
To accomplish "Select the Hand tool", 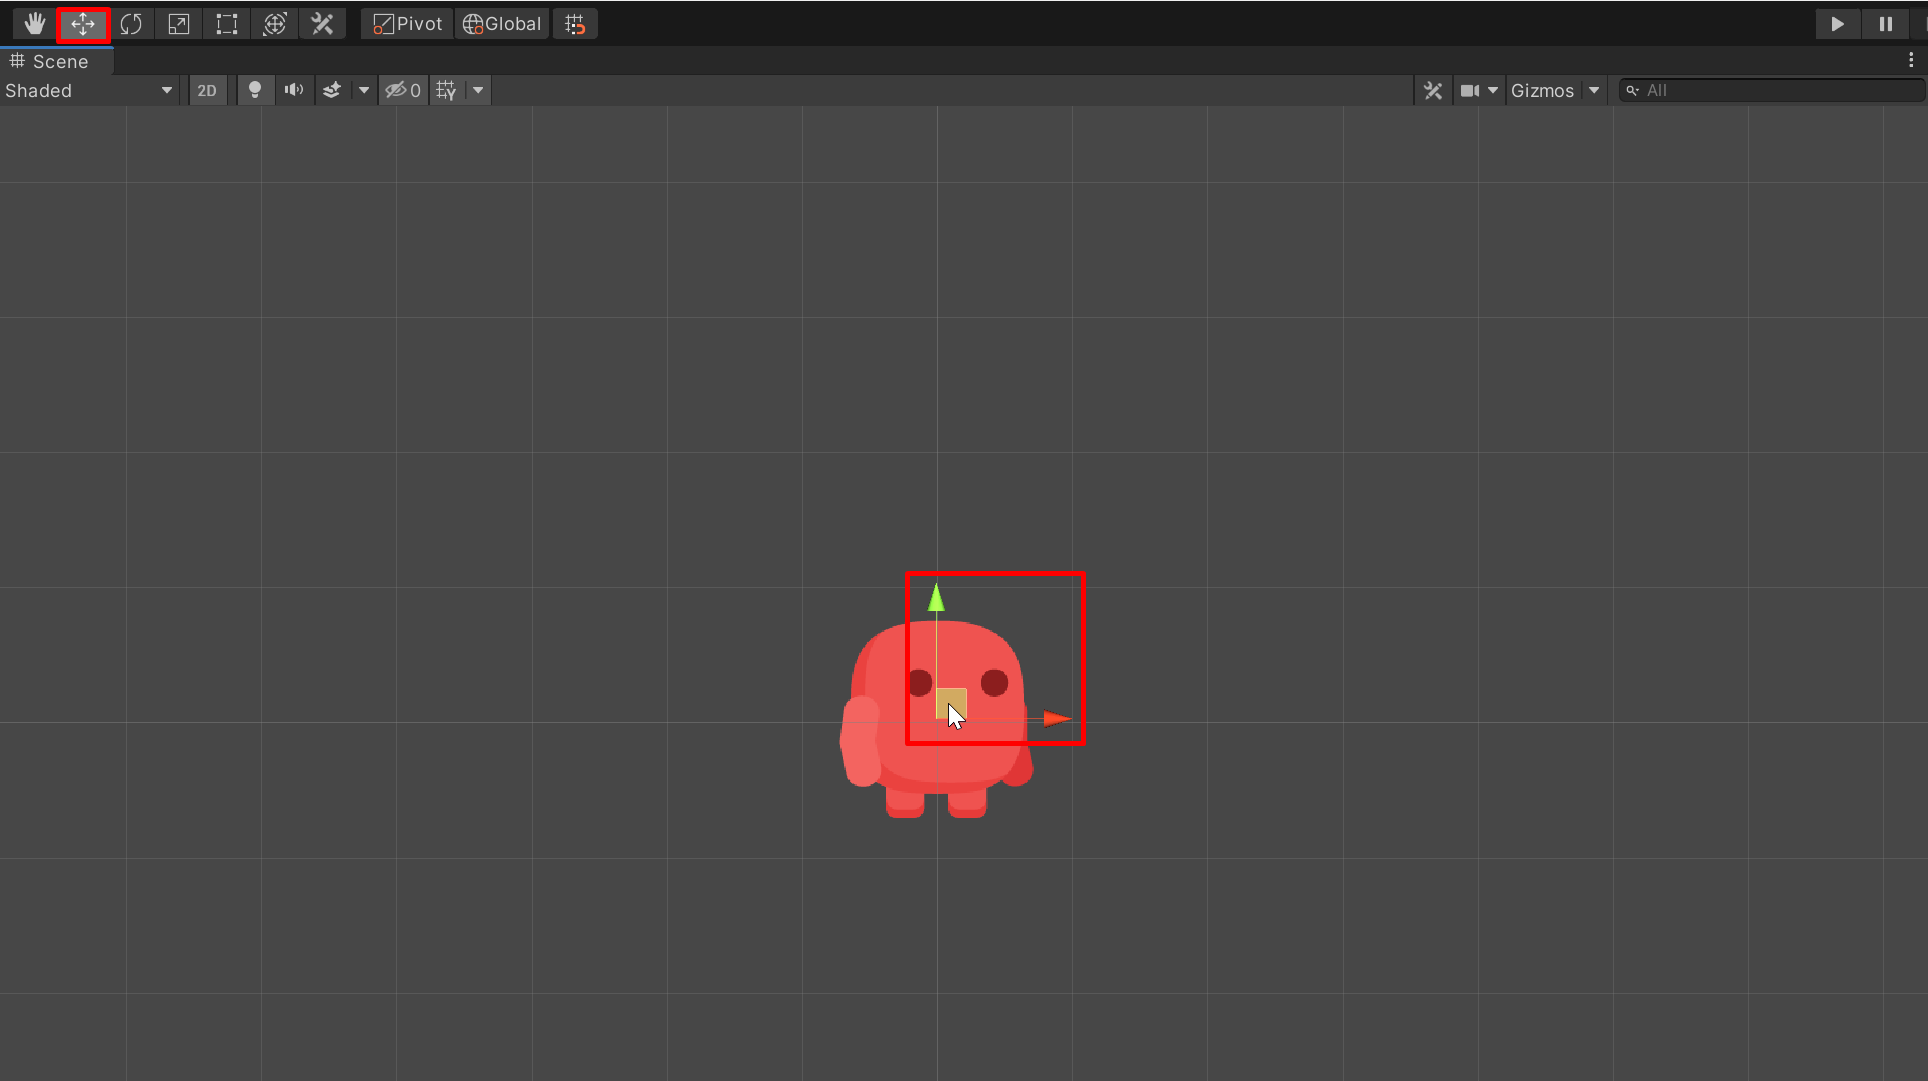I will 35,24.
